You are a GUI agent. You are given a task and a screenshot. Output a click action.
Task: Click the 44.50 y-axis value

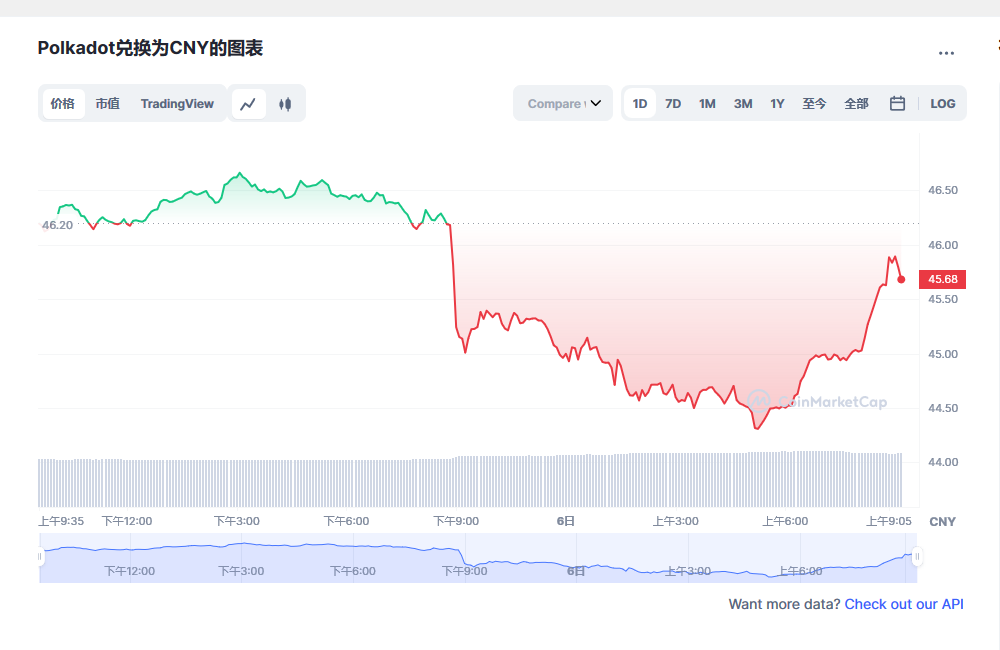click(943, 408)
